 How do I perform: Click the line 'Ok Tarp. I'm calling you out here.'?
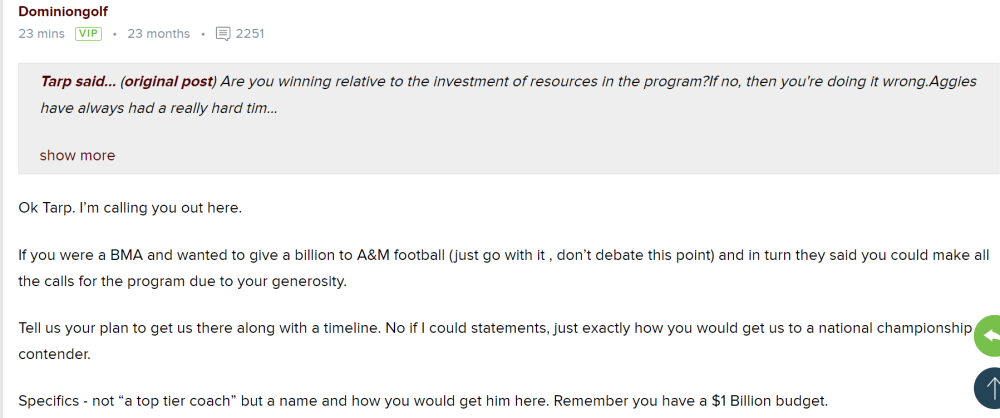point(130,208)
